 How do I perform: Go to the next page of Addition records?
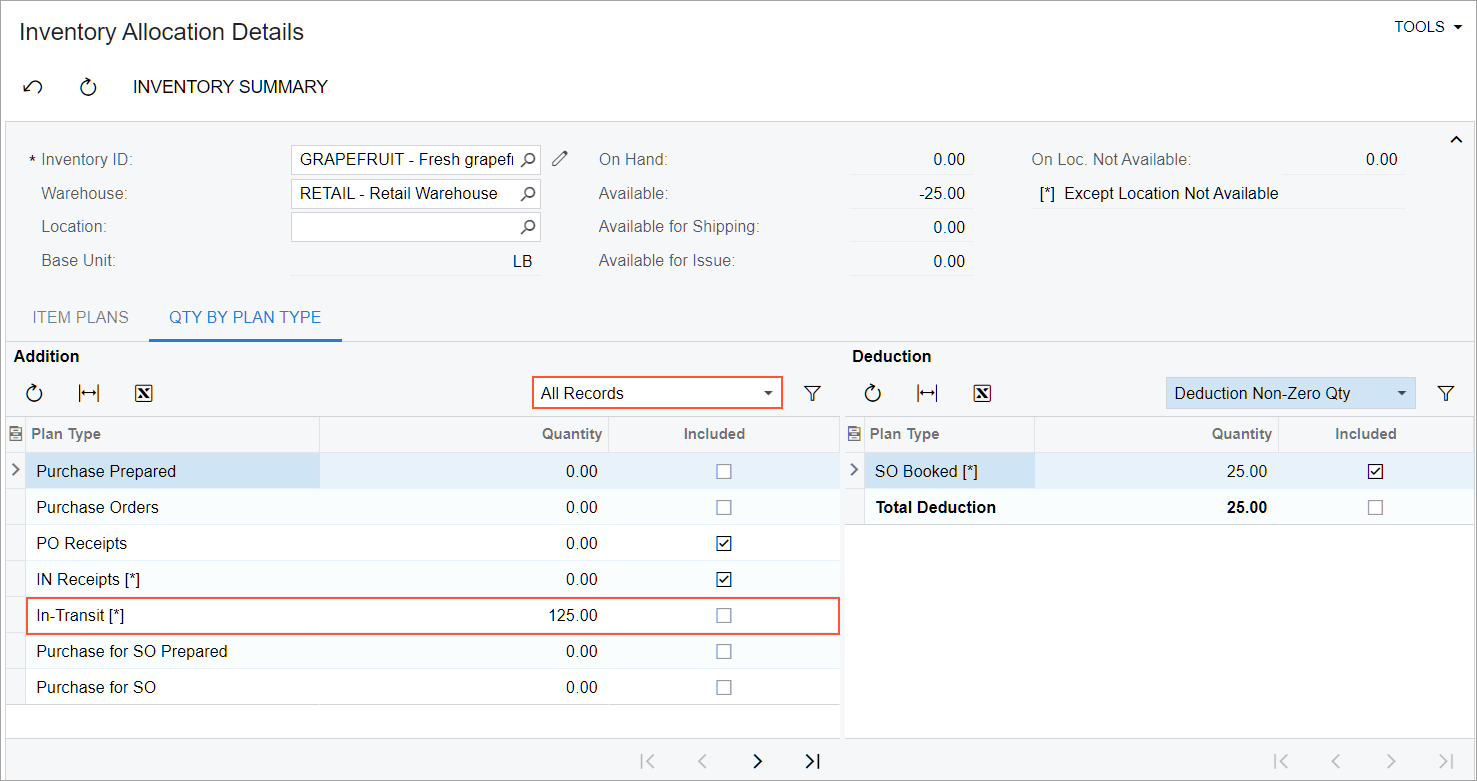point(757,761)
